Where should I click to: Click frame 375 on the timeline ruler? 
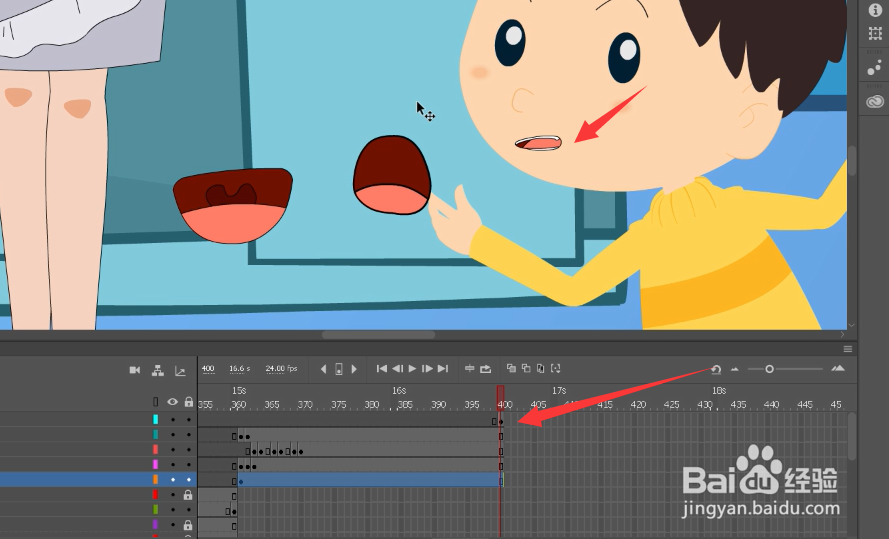[x=338, y=405]
